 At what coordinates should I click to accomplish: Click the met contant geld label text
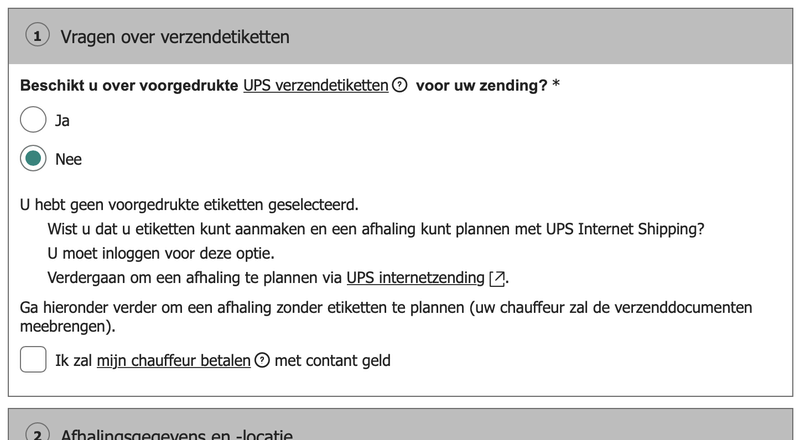pyautogui.click(x=332, y=360)
